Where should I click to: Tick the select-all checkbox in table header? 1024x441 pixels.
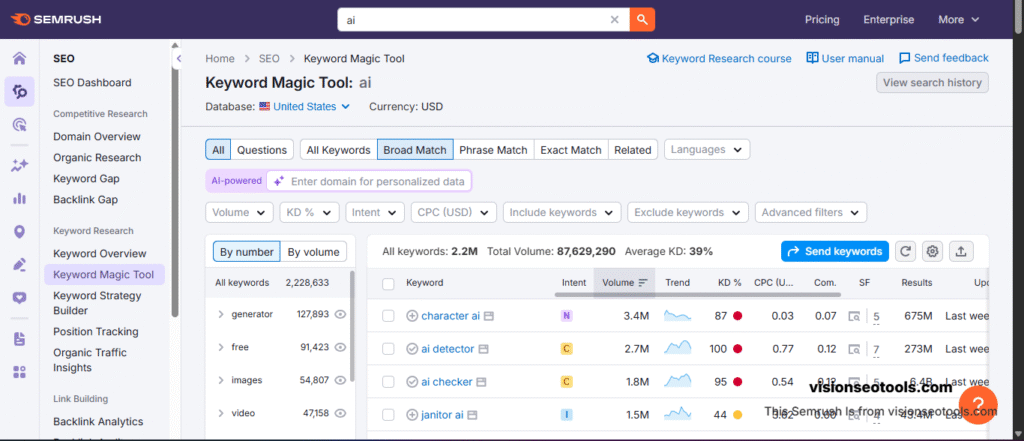point(388,284)
